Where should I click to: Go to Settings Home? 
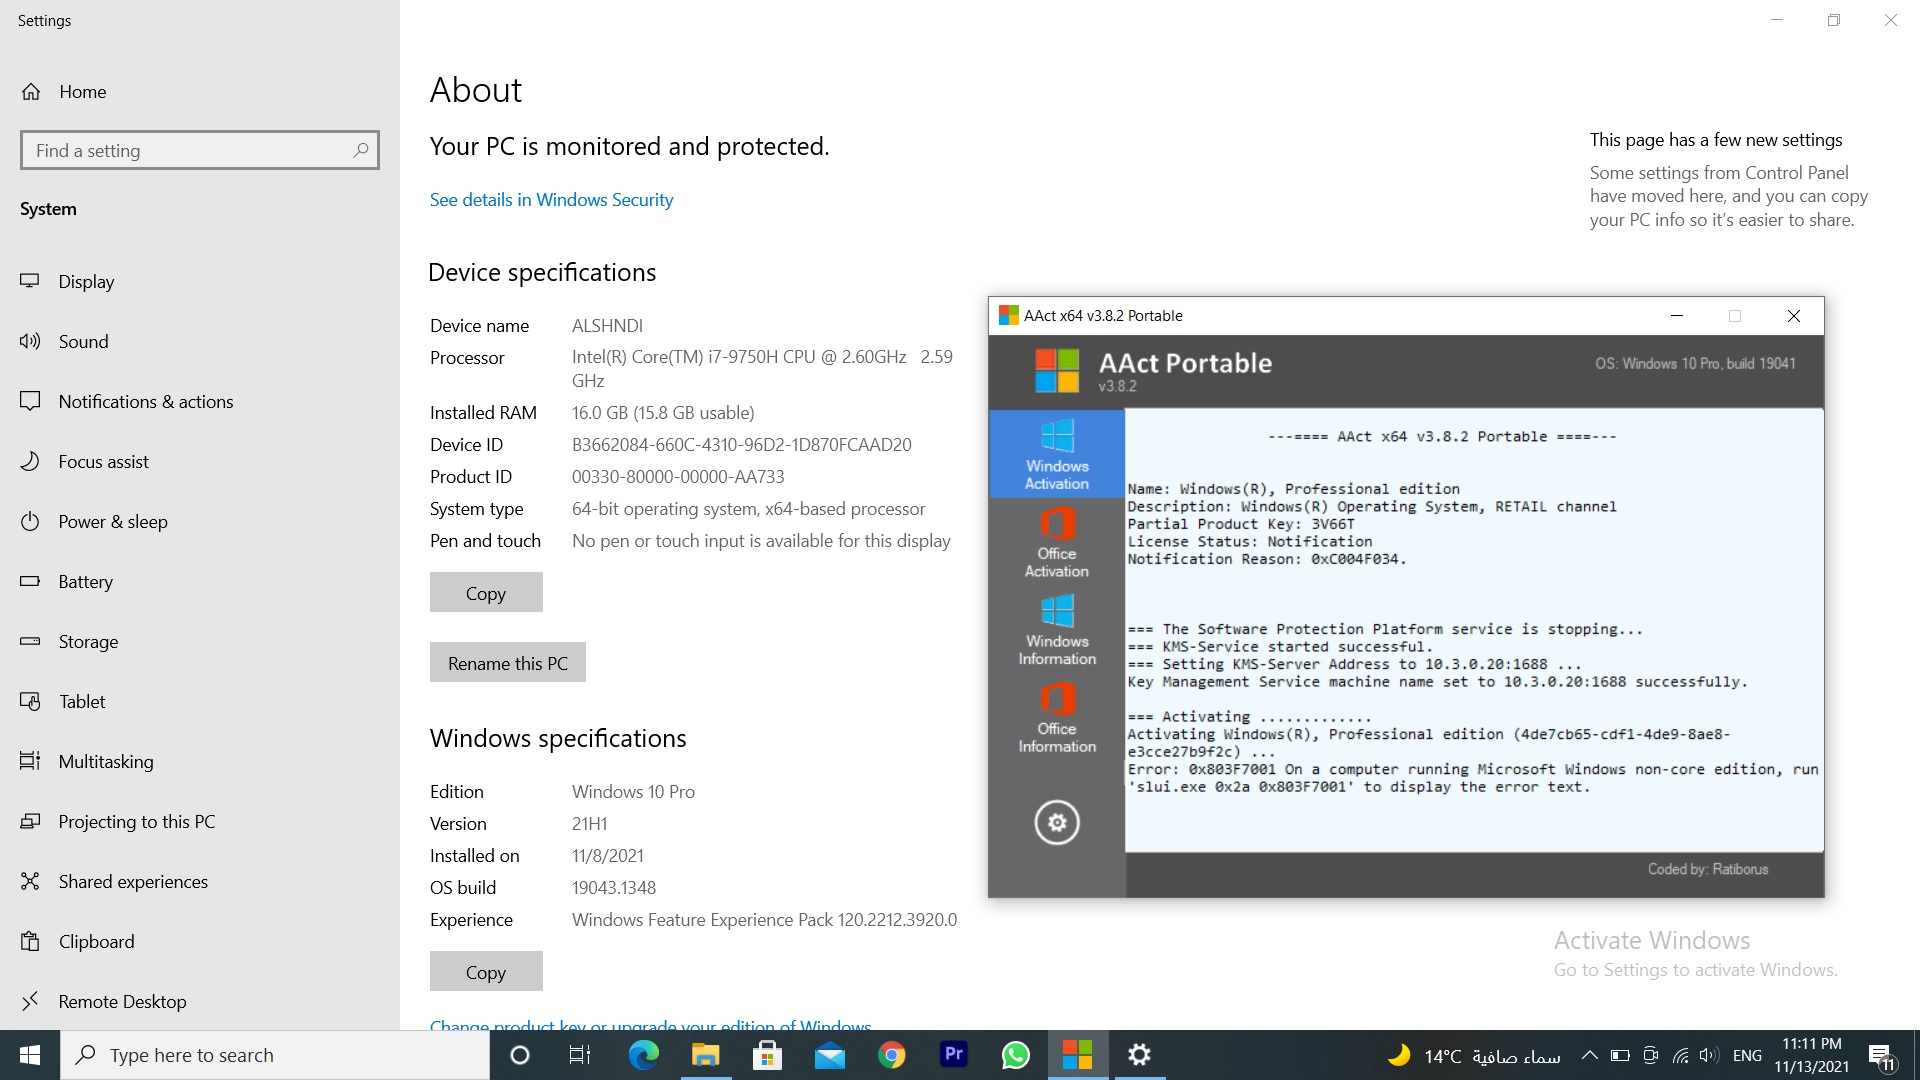point(200,92)
